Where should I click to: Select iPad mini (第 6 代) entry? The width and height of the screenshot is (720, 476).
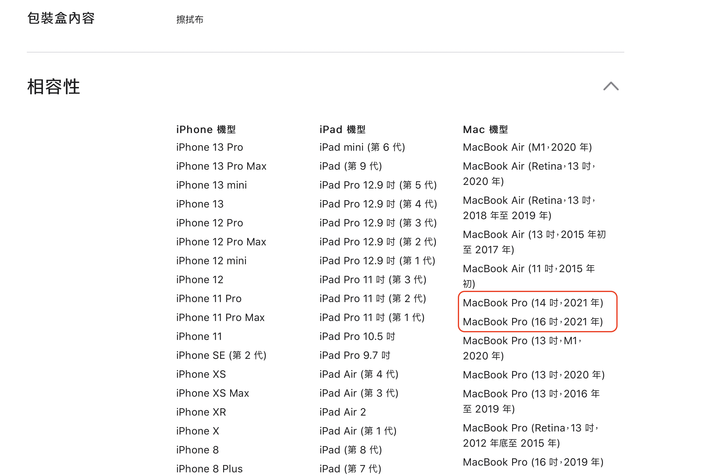point(362,147)
